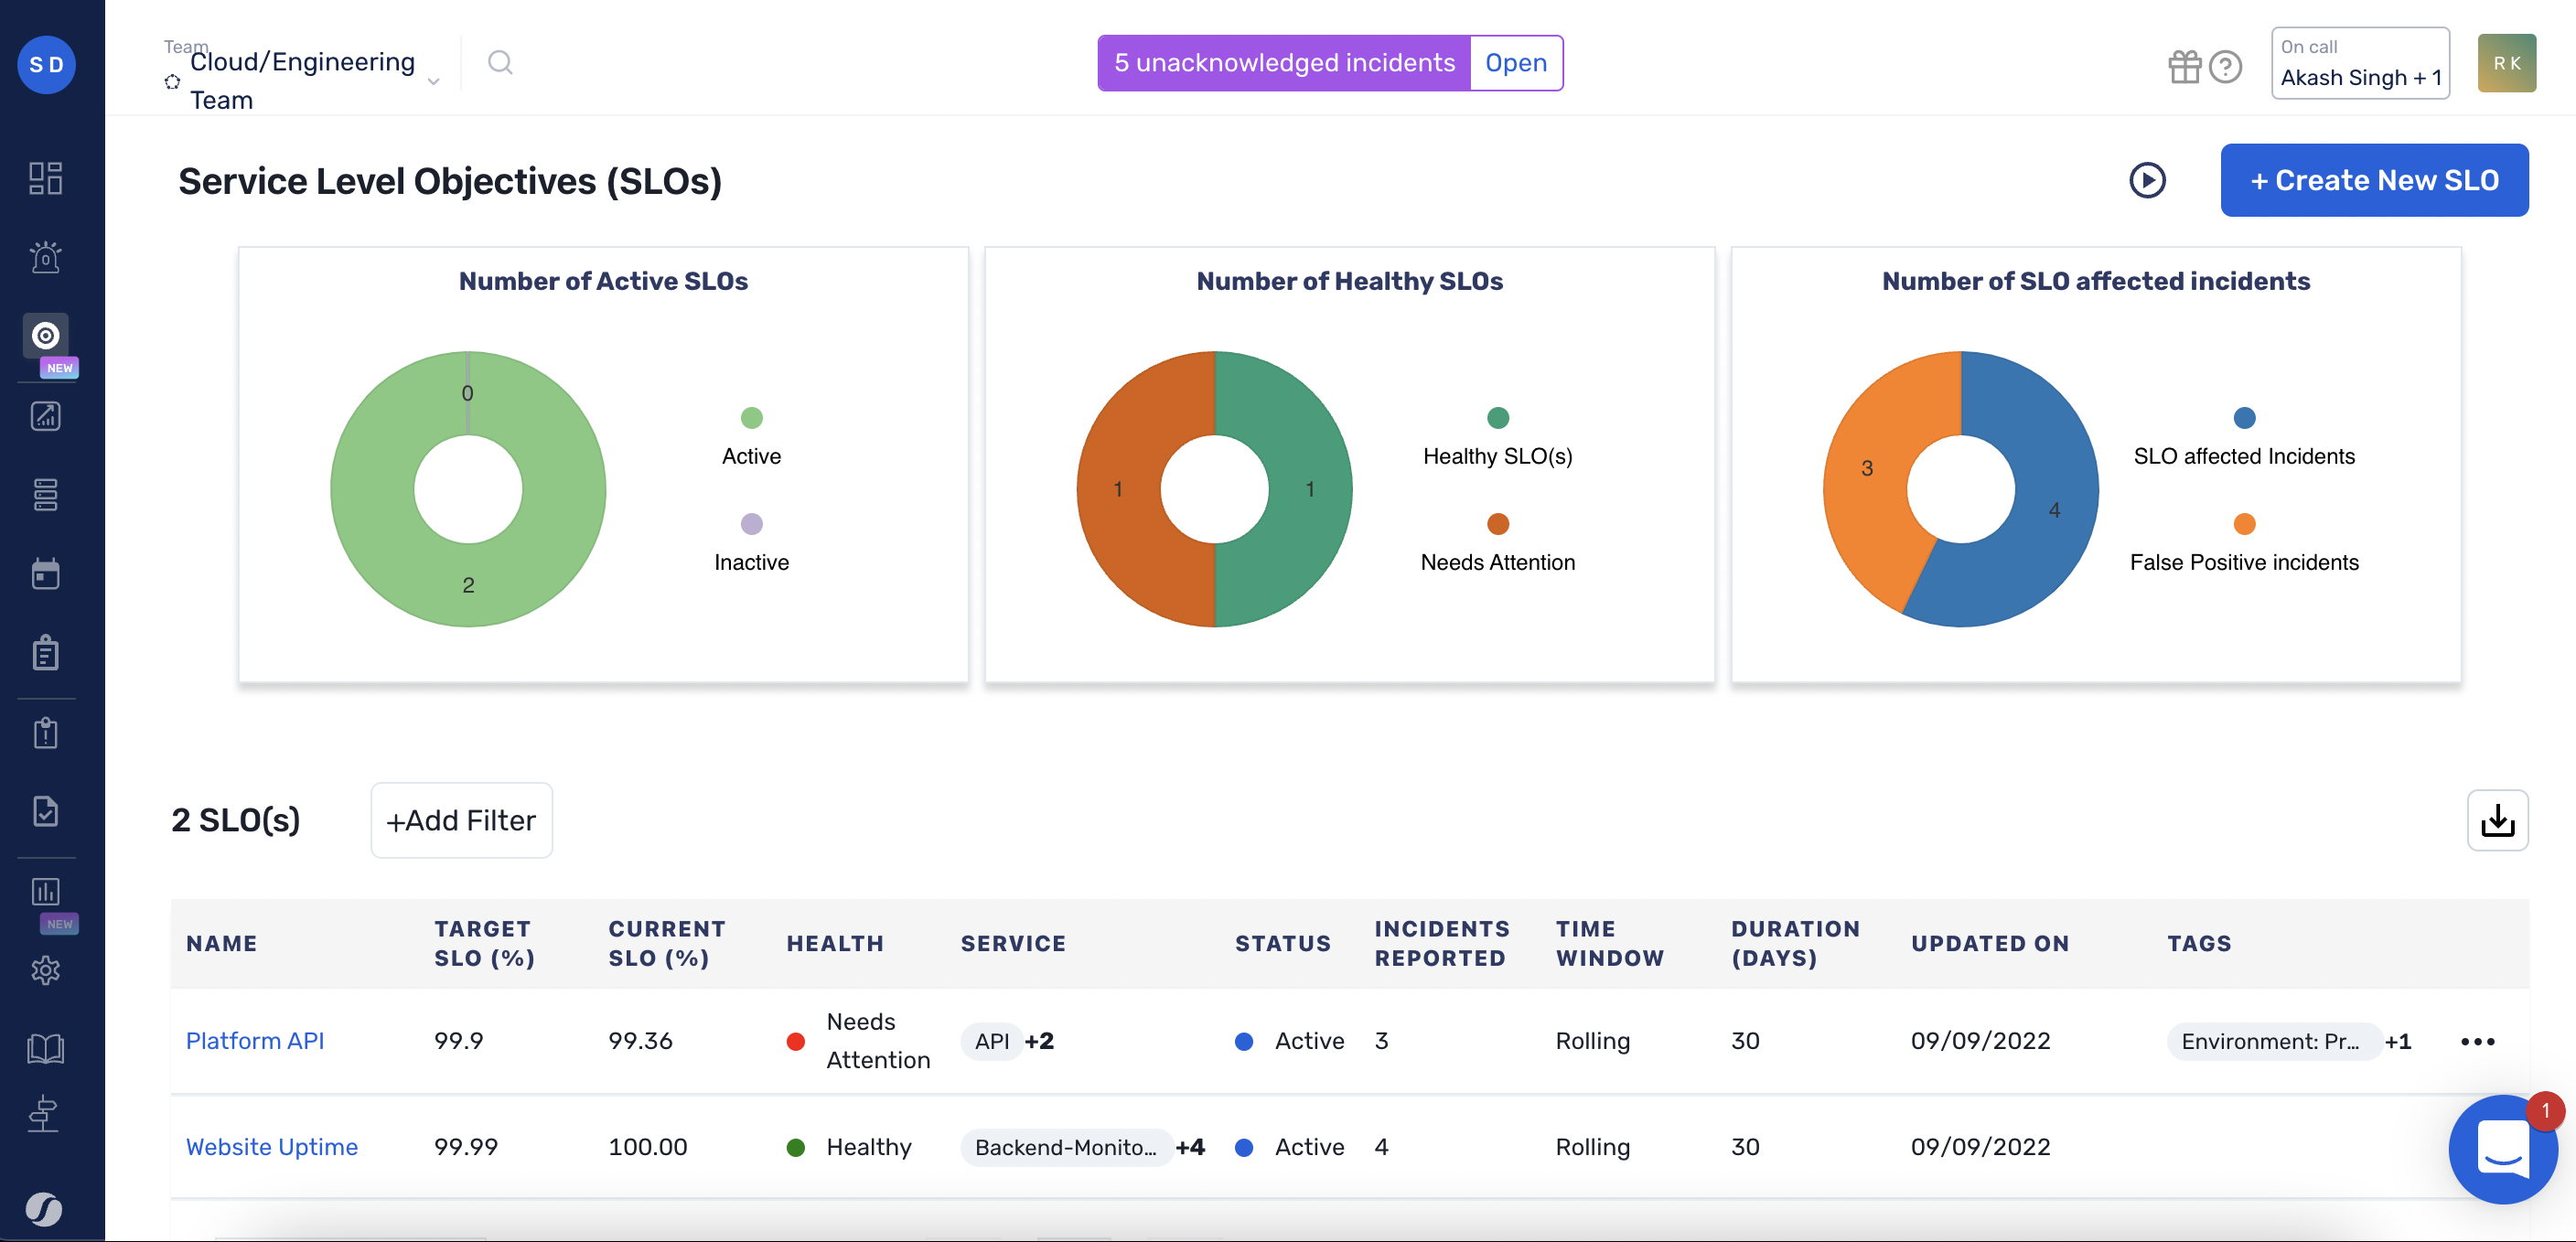The width and height of the screenshot is (2576, 1242).
Task: Click Open next to unacknowledged incidents
Action: tap(1516, 62)
